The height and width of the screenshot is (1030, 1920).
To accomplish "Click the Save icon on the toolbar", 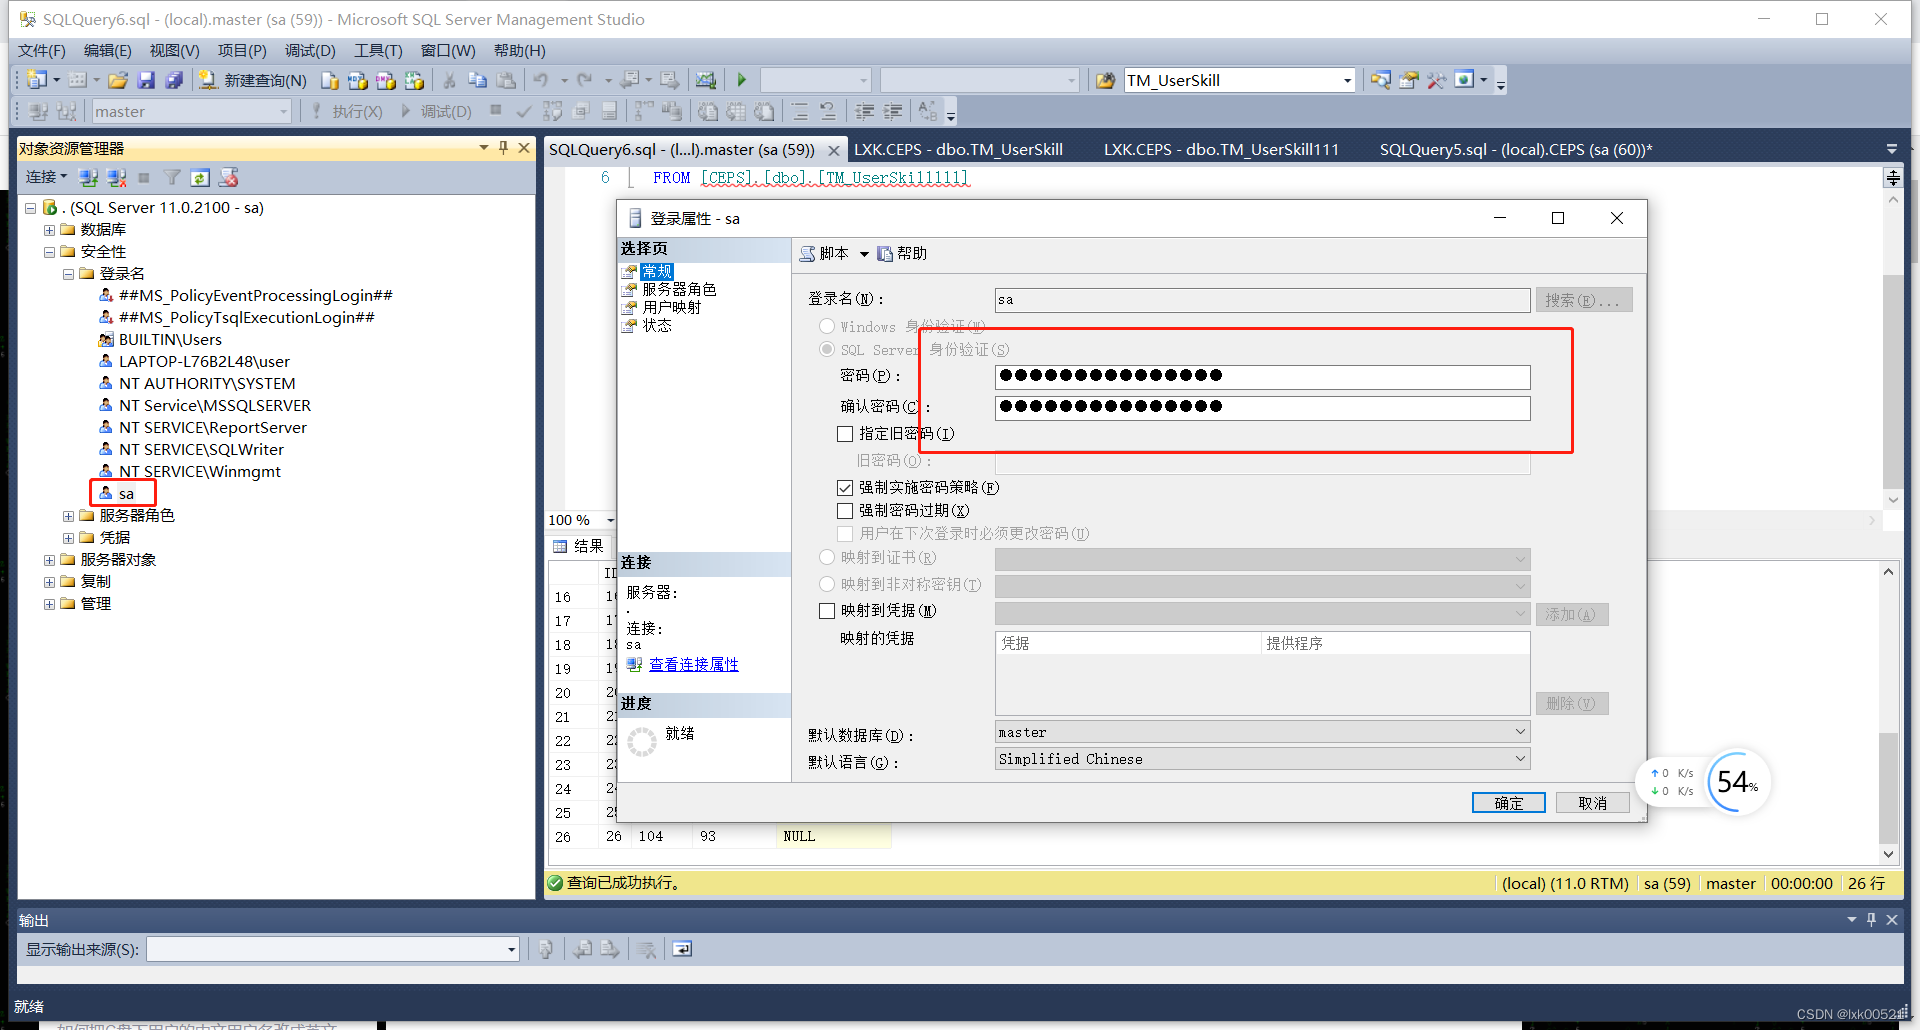I will (x=146, y=80).
